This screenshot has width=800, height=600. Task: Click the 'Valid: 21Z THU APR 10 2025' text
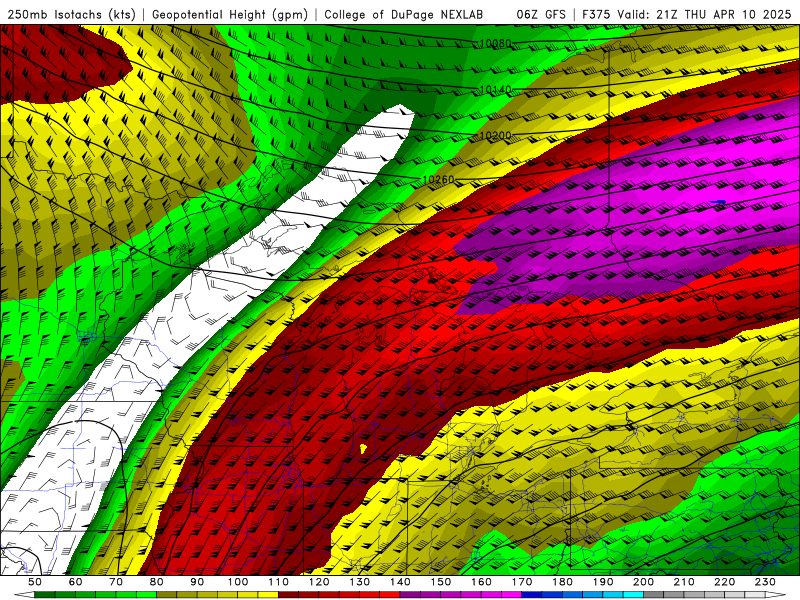[704, 14]
